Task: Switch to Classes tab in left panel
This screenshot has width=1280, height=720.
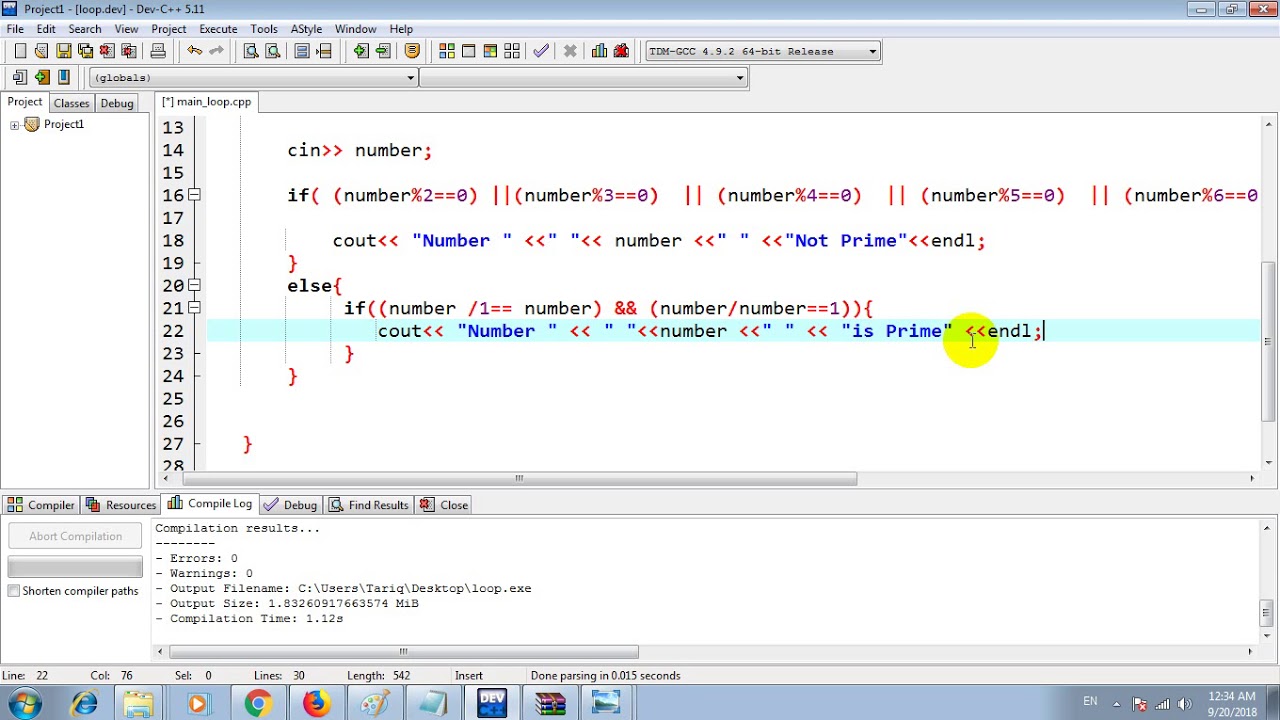Action: [x=71, y=103]
